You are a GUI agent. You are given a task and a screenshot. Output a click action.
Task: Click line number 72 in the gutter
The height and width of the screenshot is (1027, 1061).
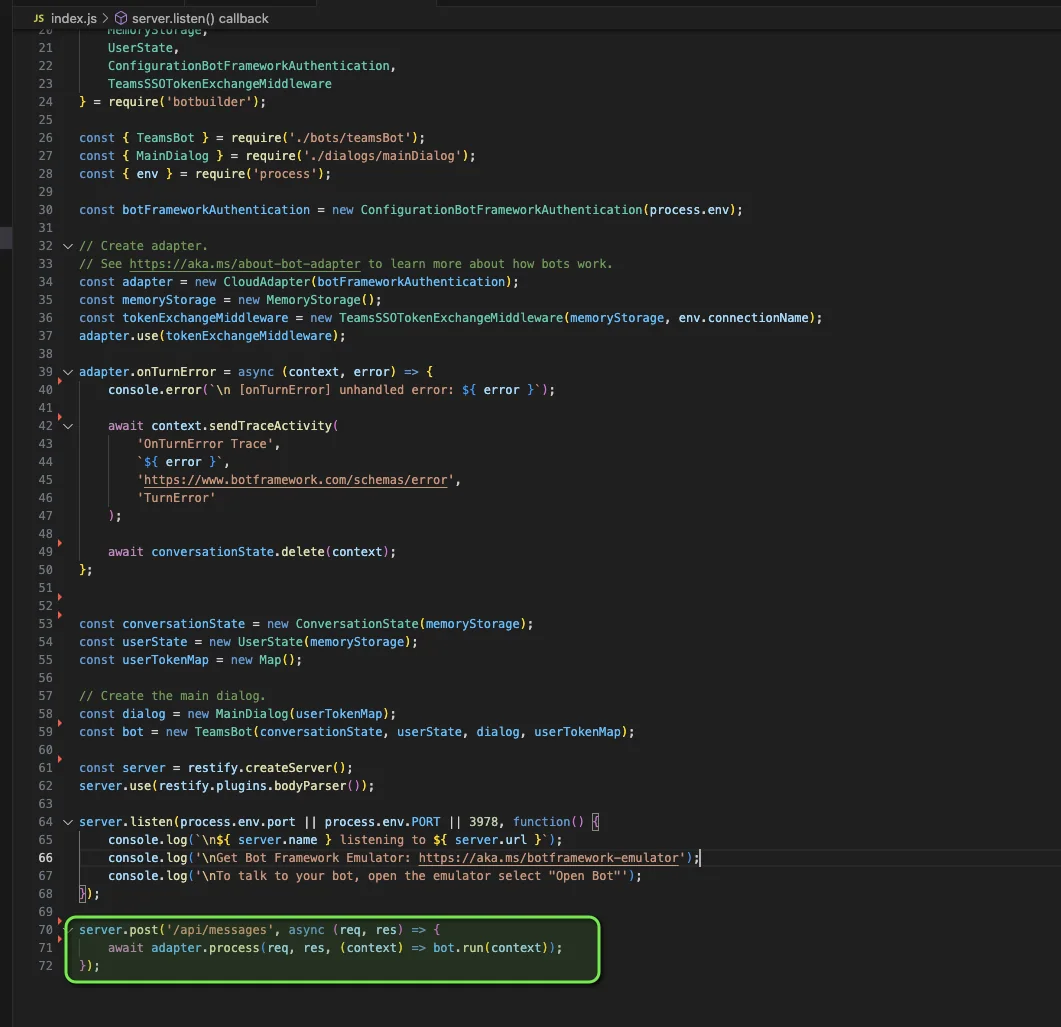coord(45,965)
